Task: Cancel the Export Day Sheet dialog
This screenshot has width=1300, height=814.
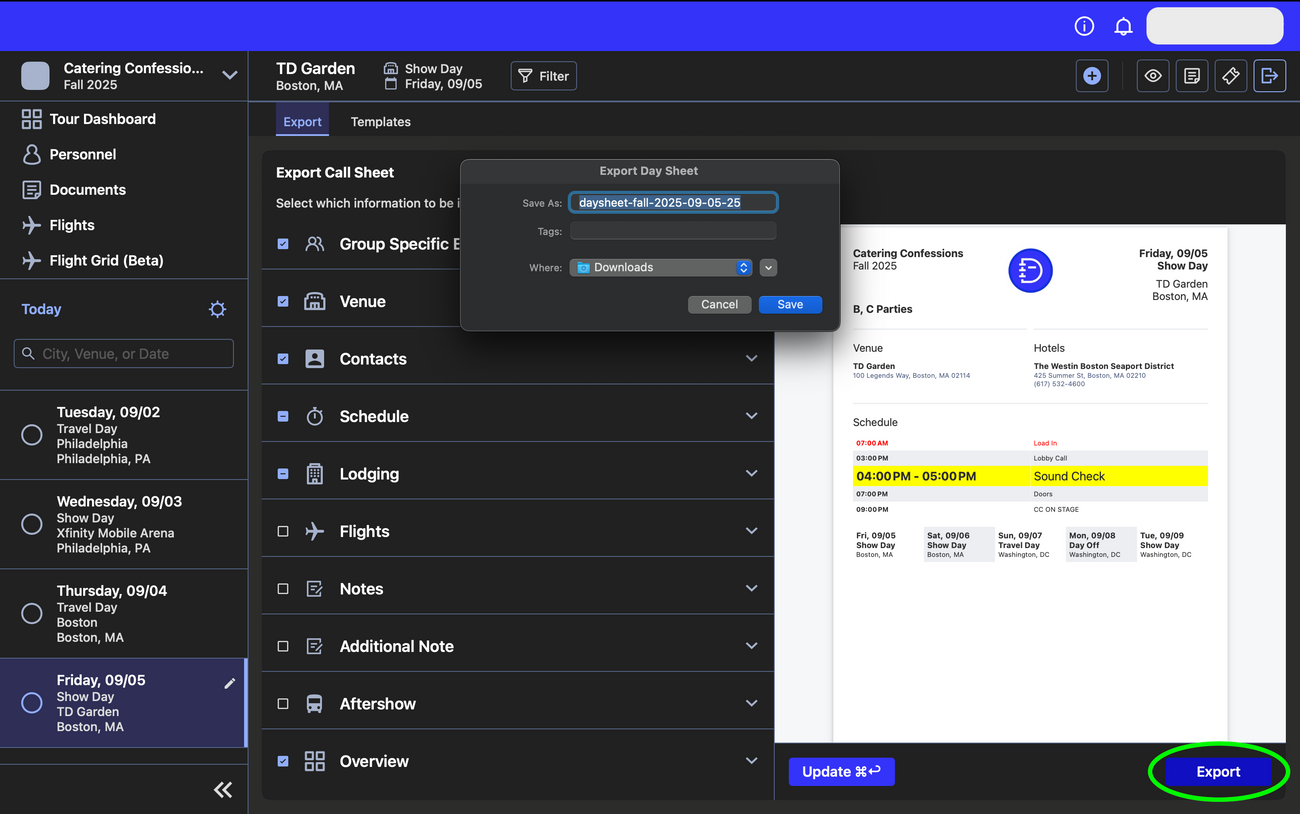Action: click(x=719, y=304)
